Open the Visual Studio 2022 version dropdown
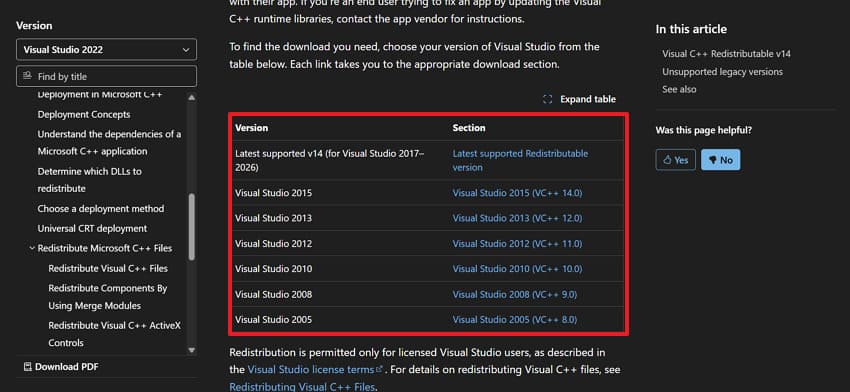Image resolution: width=850 pixels, height=392 pixels. 106,49
